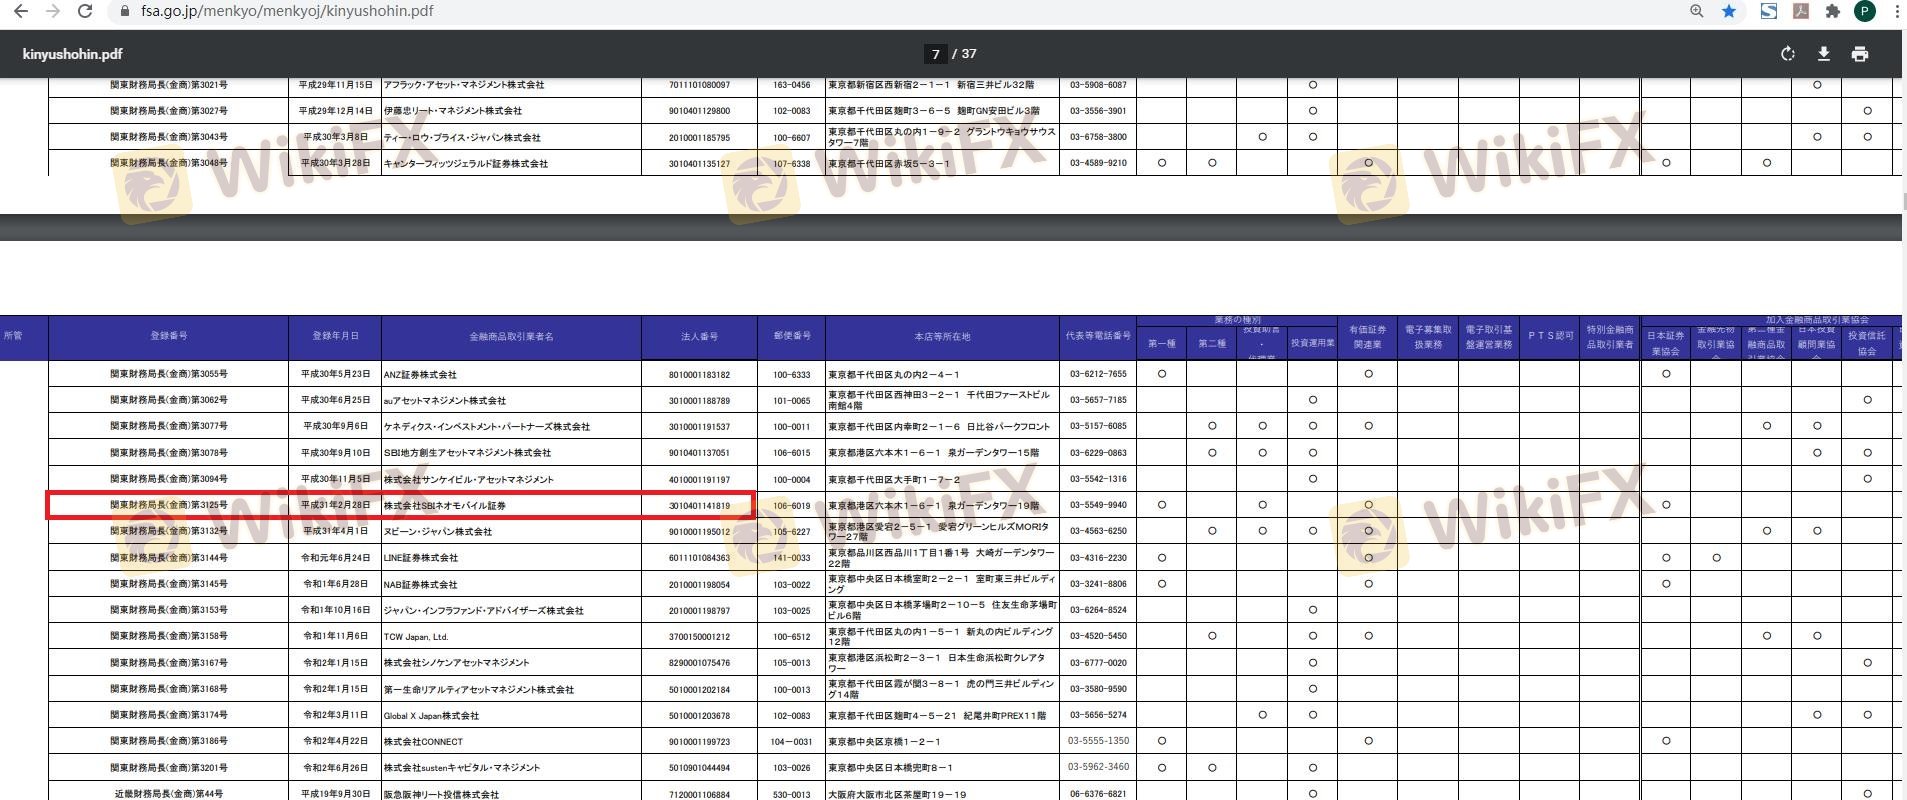
Task: Click the phone number 03-5962-3460
Action: pos(1098,767)
